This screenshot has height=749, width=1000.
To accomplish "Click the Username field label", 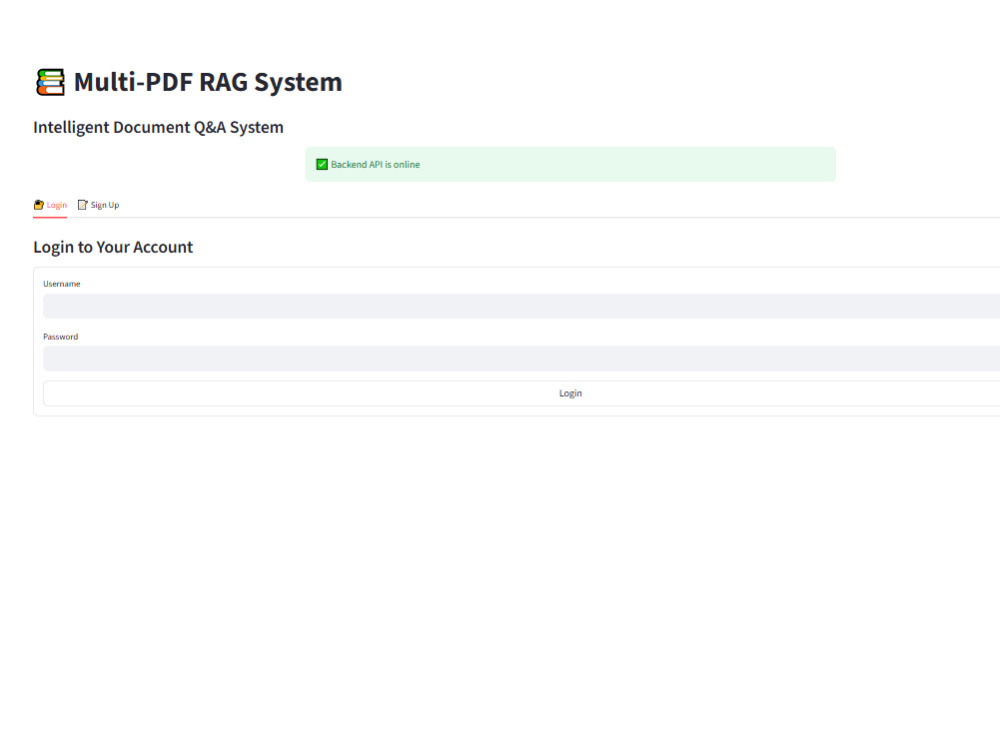I will (x=62, y=284).
